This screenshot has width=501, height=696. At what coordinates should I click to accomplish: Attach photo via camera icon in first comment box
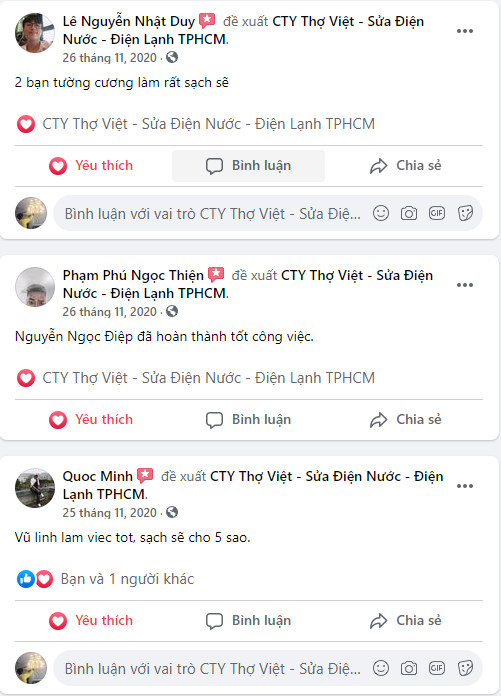pos(409,214)
